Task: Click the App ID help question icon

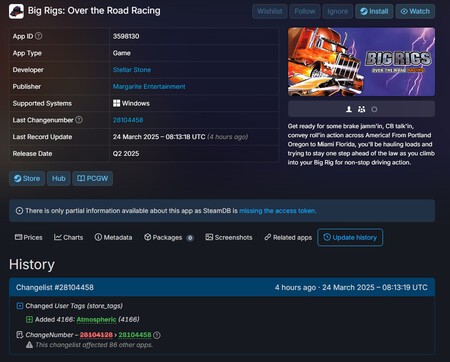Action: [39, 36]
